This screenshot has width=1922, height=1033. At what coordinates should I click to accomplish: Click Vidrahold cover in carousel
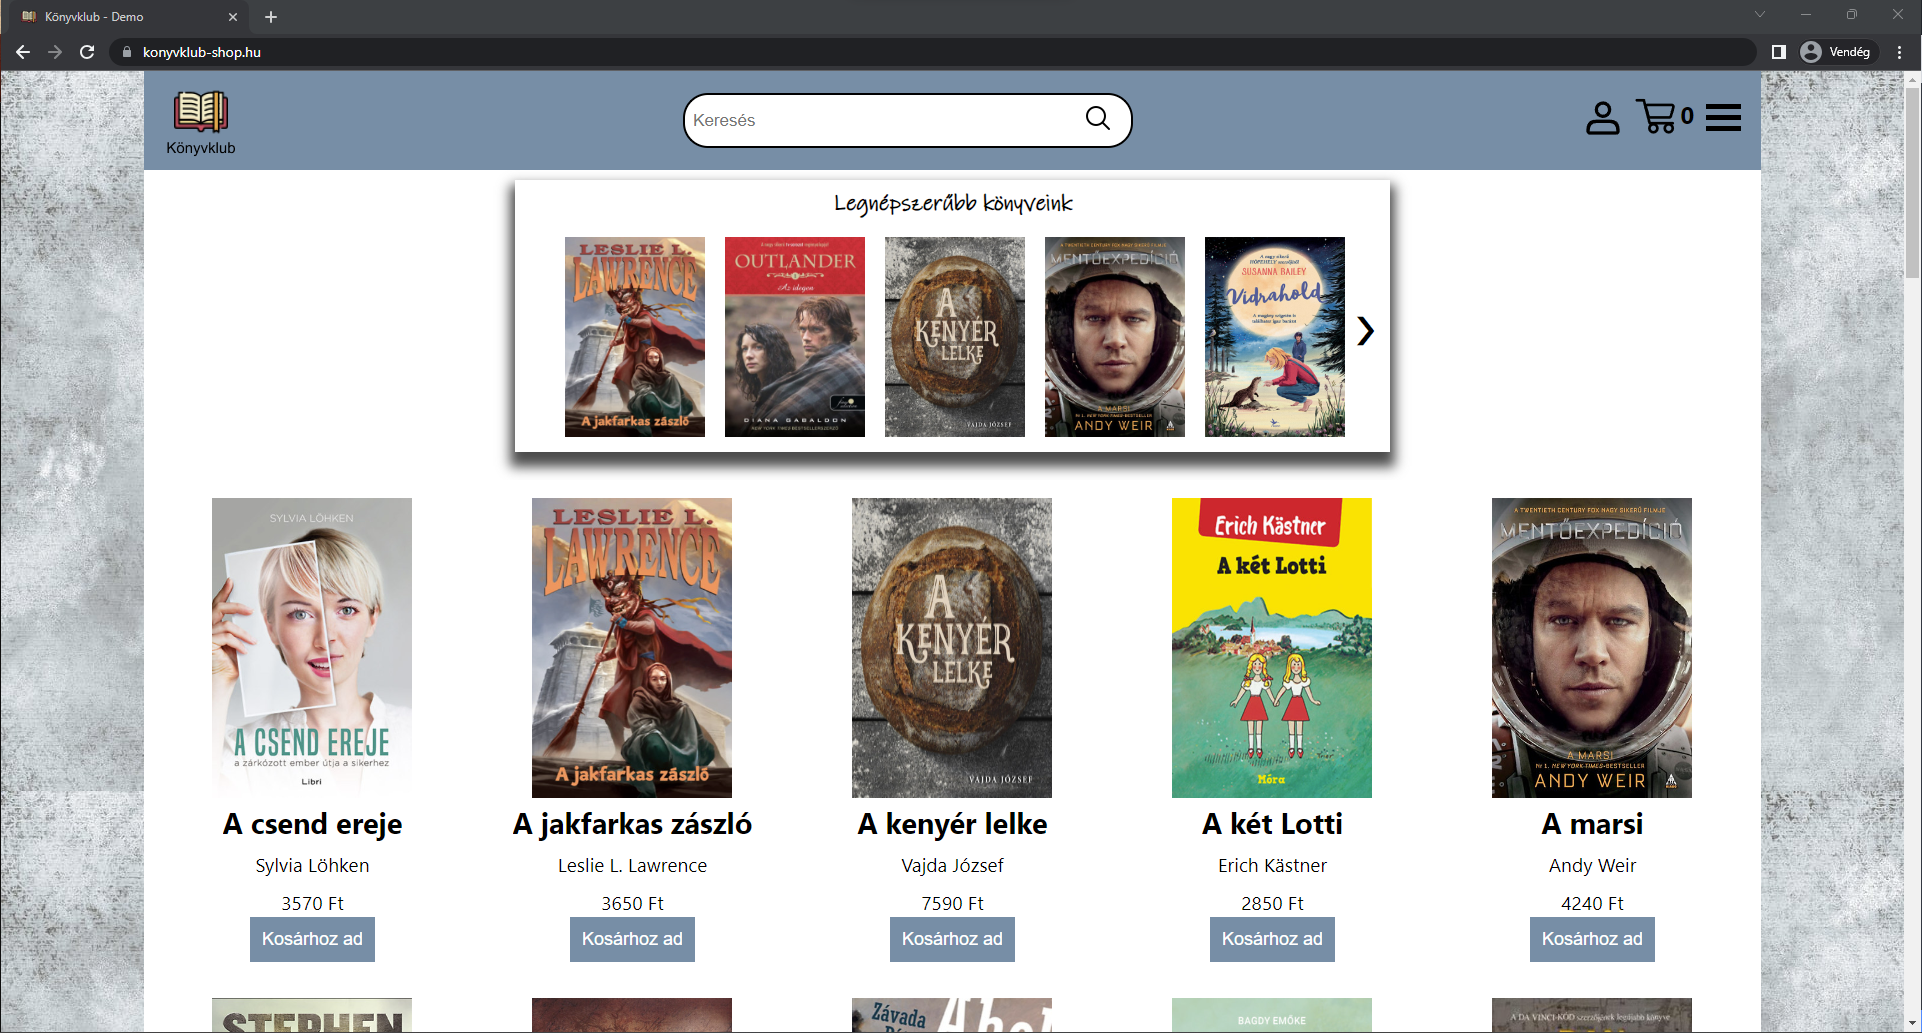click(x=1275, y=337)
